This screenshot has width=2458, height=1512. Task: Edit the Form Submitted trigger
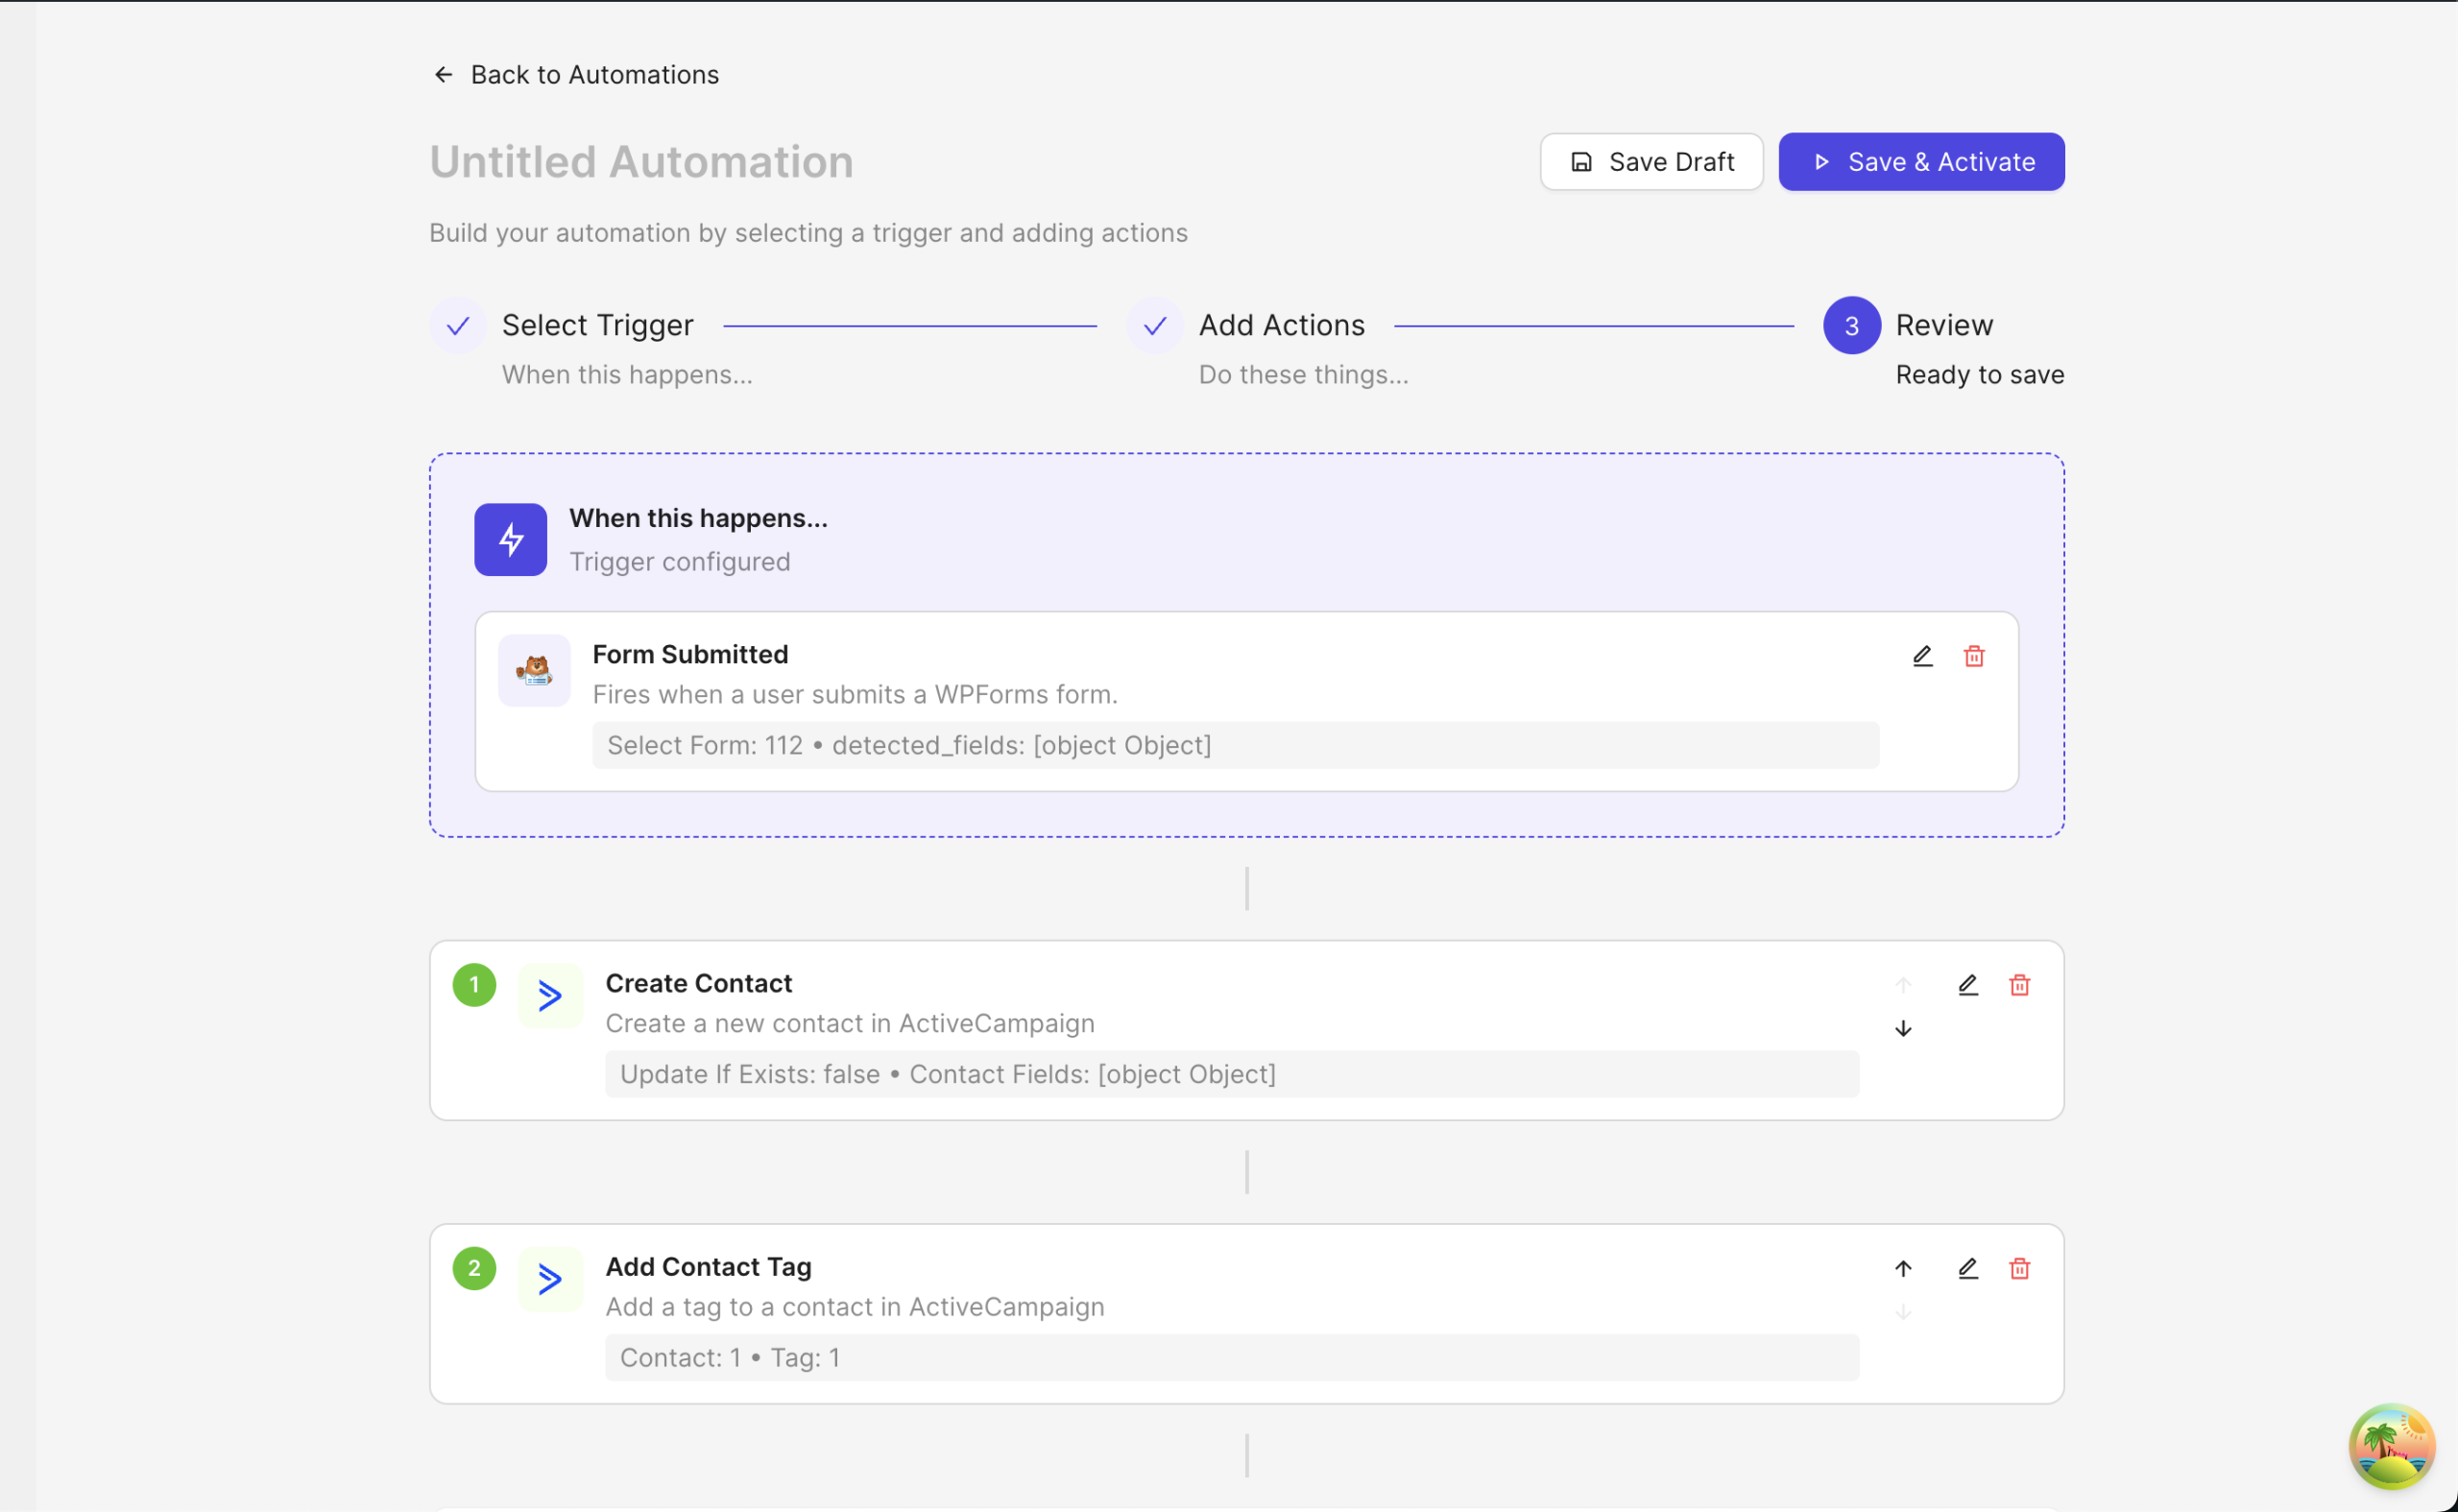1922,656
